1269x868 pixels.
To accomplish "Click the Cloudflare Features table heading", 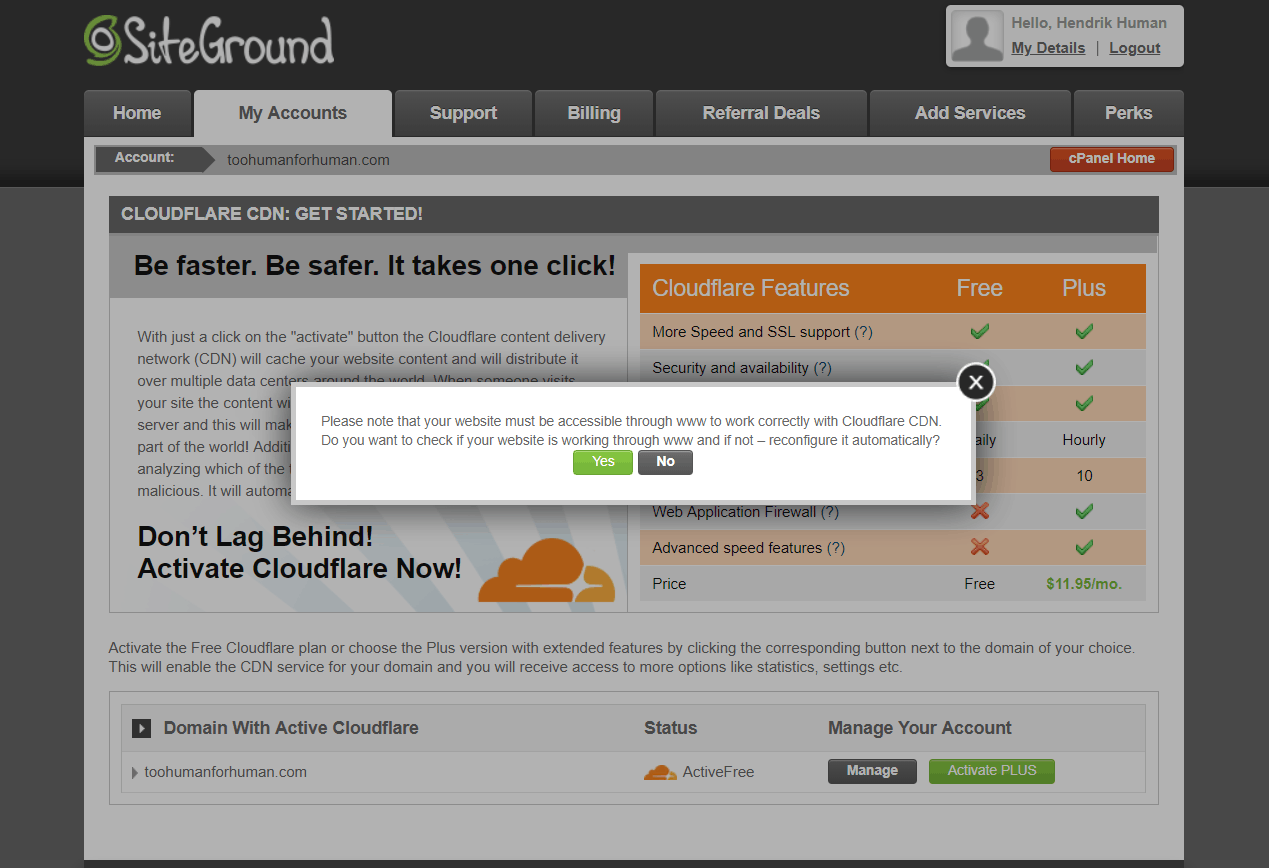I will pos(751,288).
